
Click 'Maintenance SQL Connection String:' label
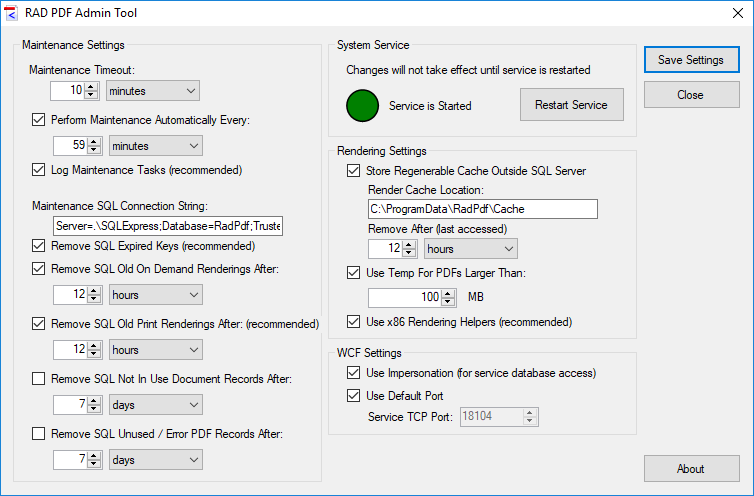[120, 206]
